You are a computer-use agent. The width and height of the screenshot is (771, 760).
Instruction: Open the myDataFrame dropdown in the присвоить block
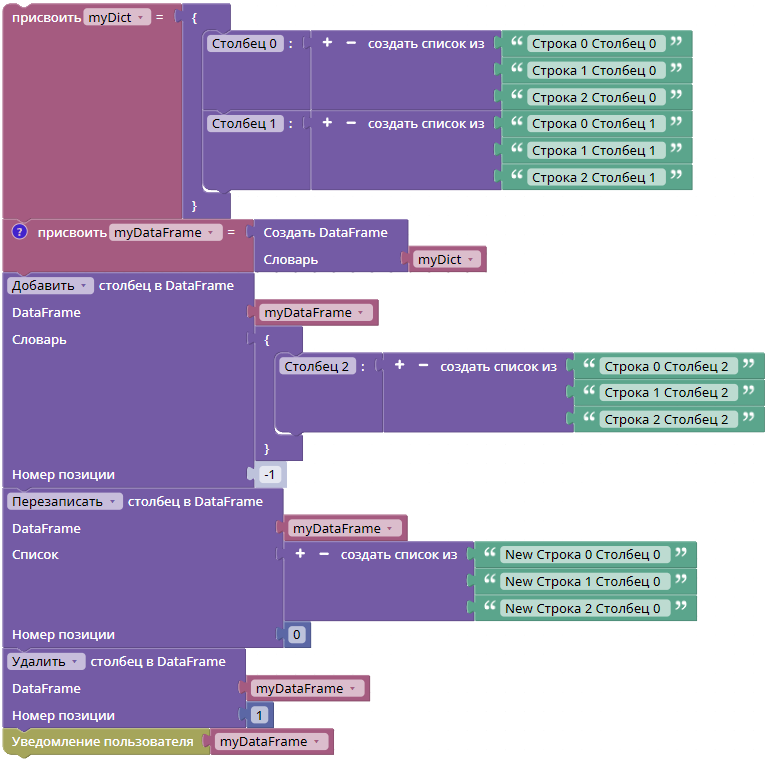click(165, 233)
